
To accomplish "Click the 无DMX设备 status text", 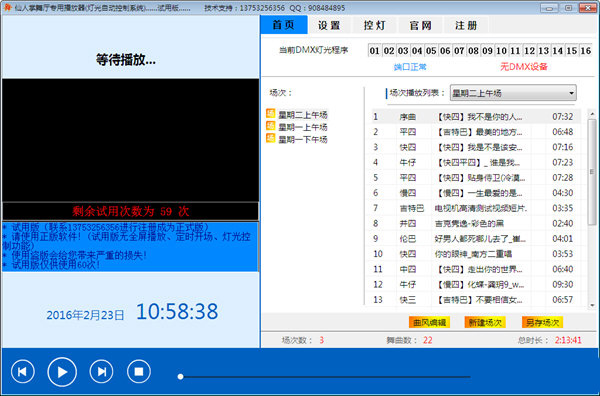I will tap(524, 67).
